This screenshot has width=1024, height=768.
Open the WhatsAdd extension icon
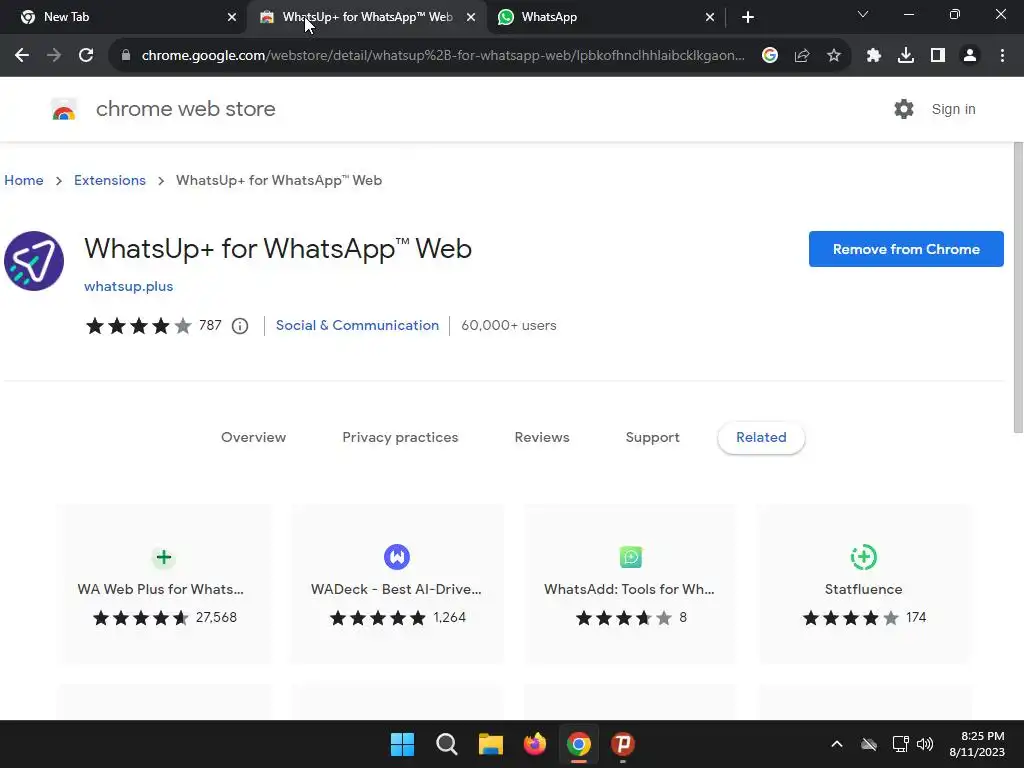tap(631, 557)
